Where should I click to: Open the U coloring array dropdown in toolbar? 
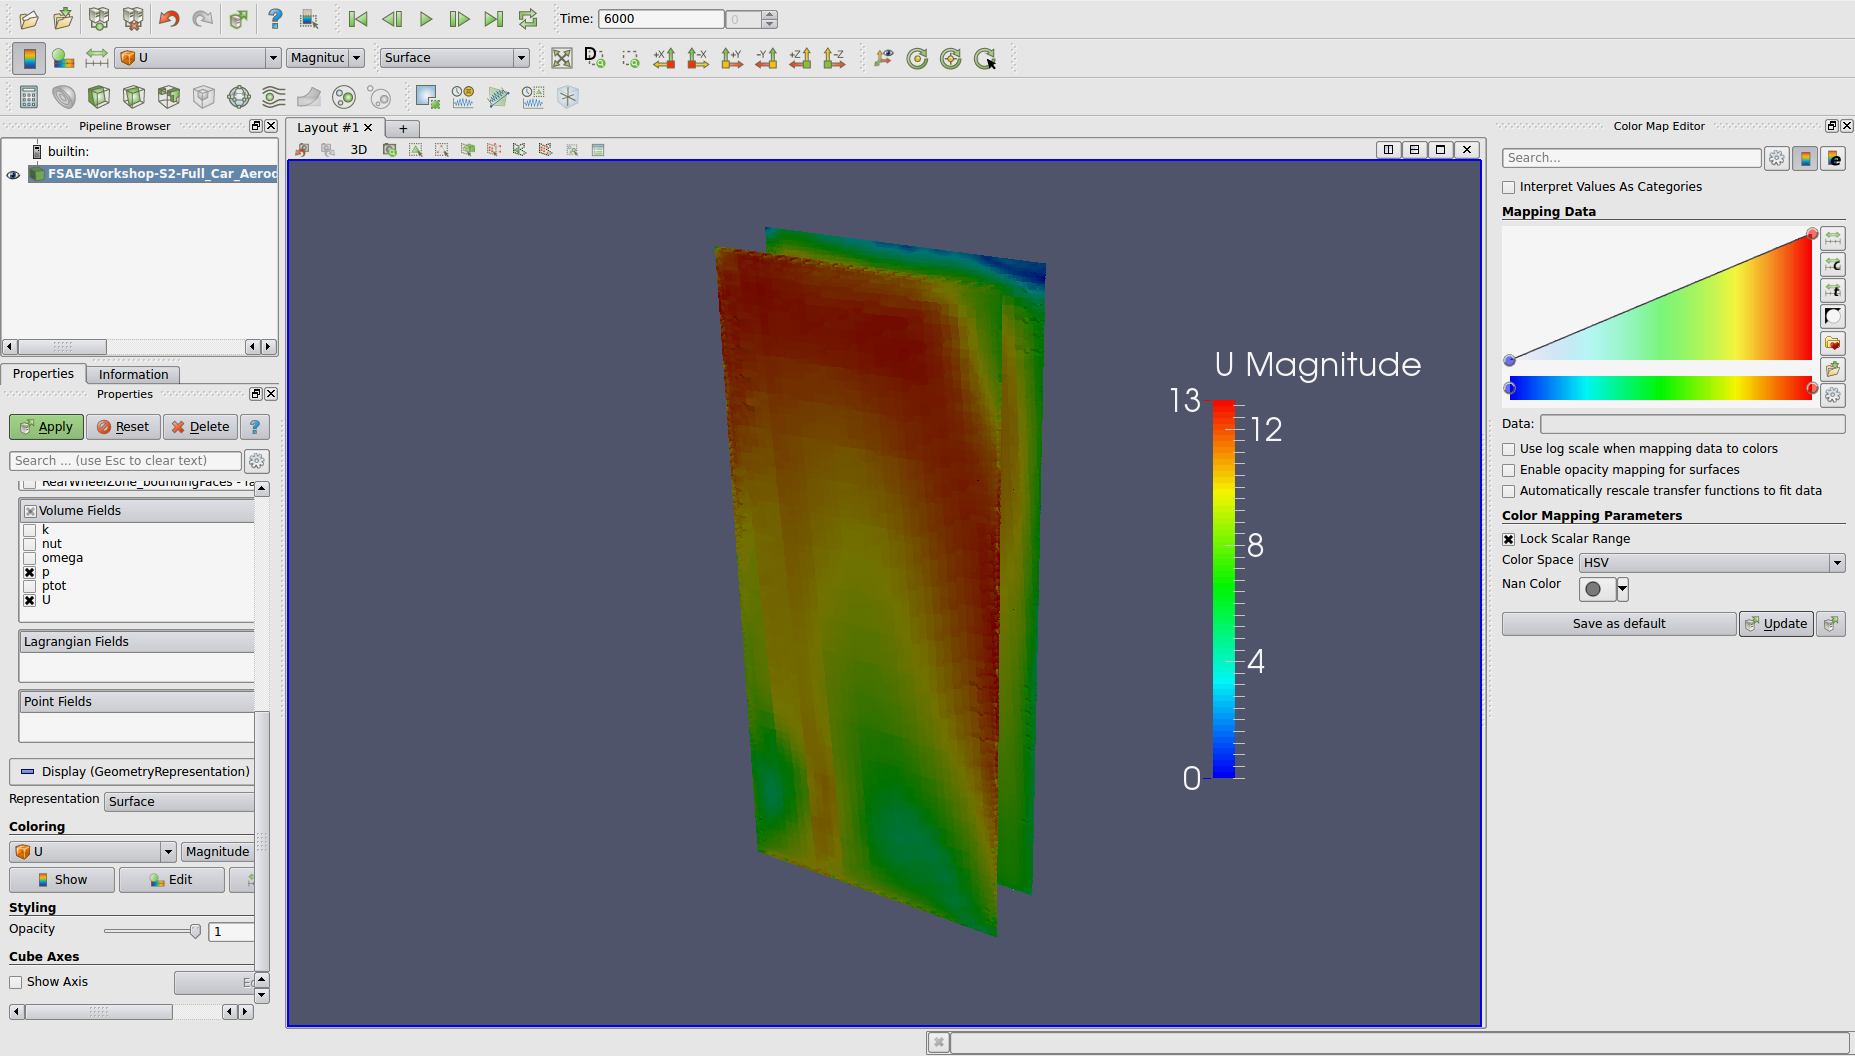198,58
